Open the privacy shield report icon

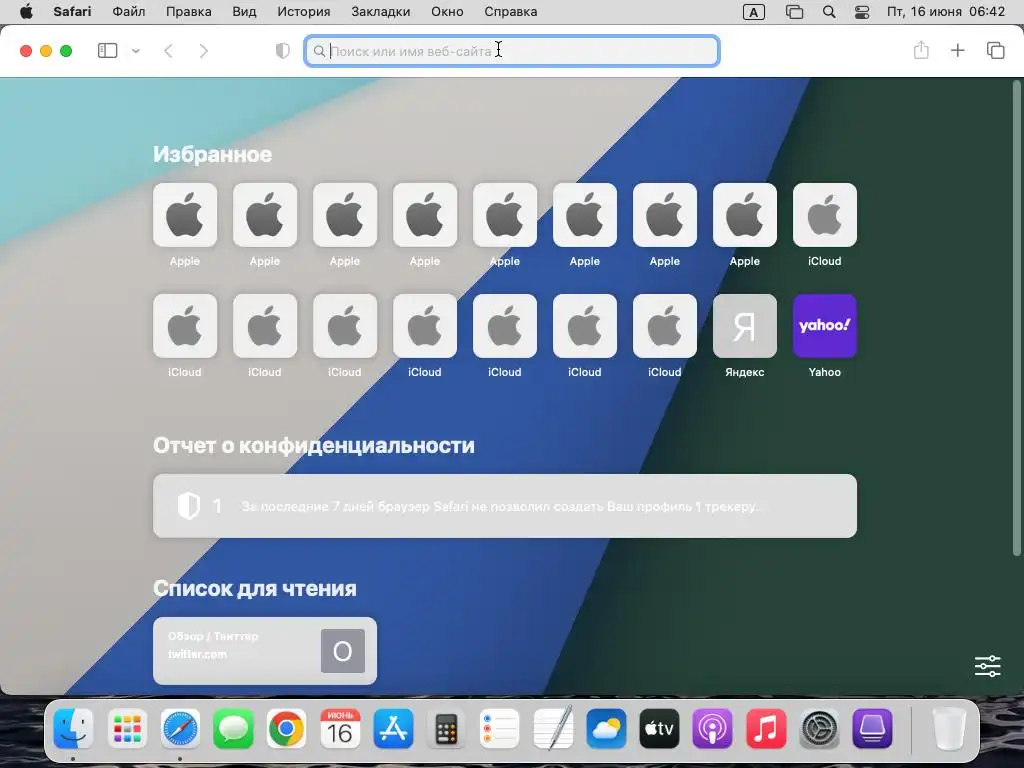coord(283,51)
